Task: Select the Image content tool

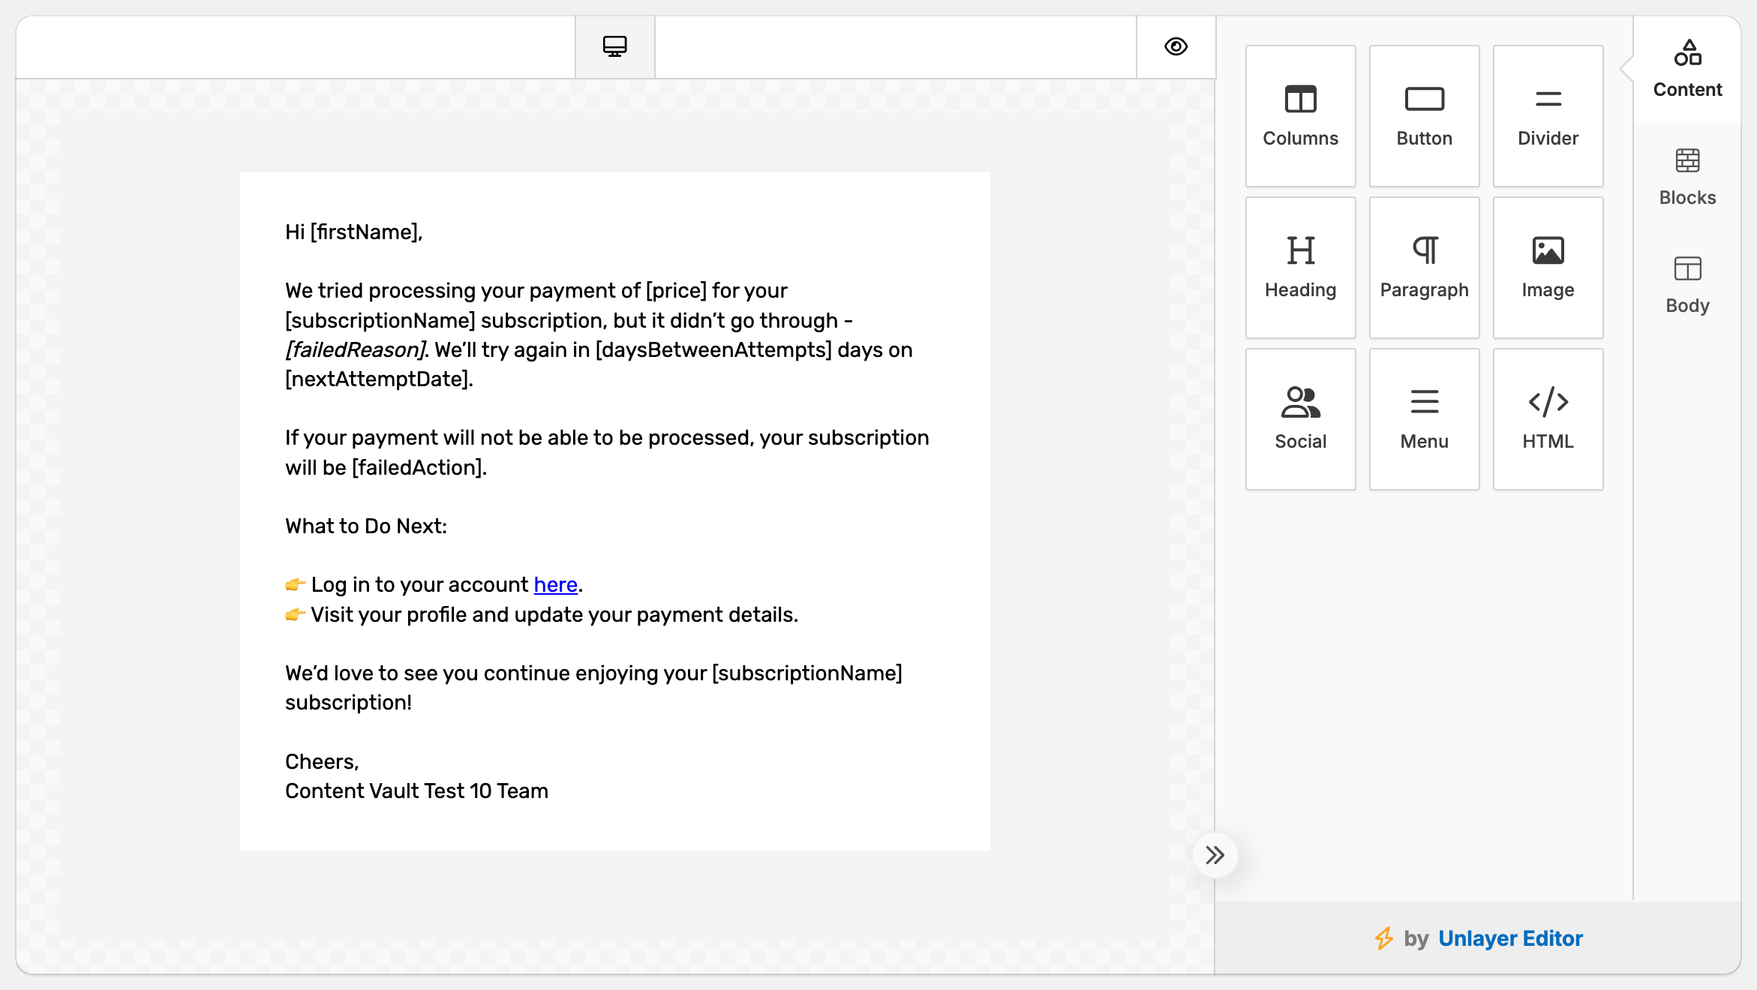Action: click(x=1548, y=267)
